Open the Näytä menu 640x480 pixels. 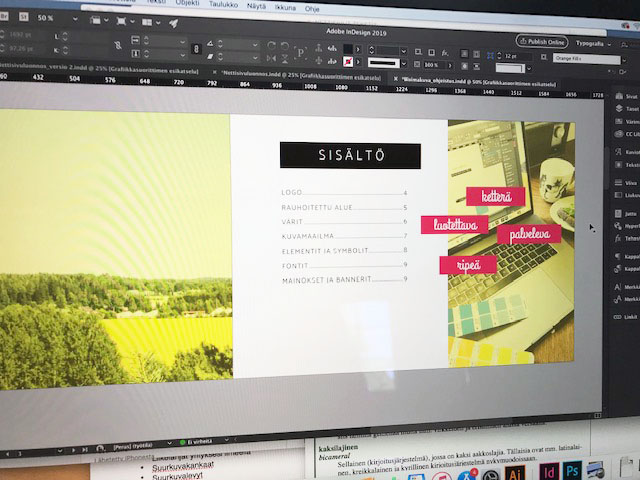(x=256, y=6)
